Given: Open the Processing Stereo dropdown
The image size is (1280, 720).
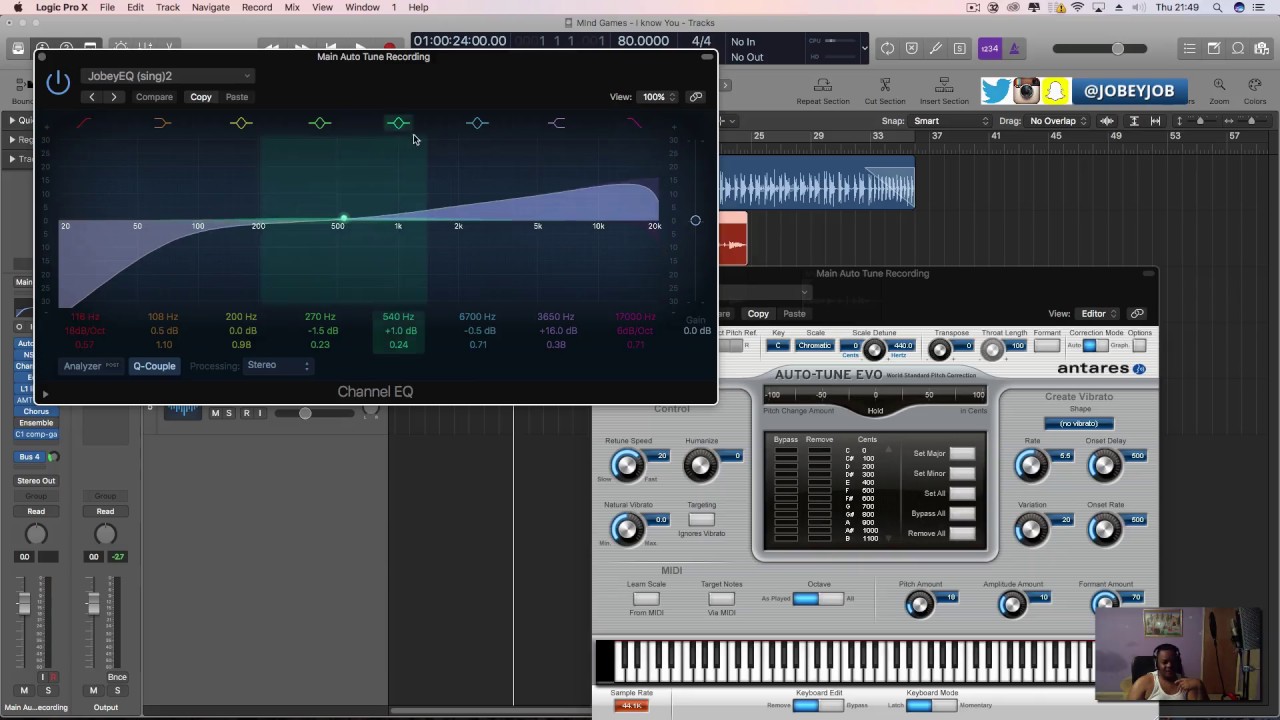Looking at the screenshot, I should [x=279, y=365].
